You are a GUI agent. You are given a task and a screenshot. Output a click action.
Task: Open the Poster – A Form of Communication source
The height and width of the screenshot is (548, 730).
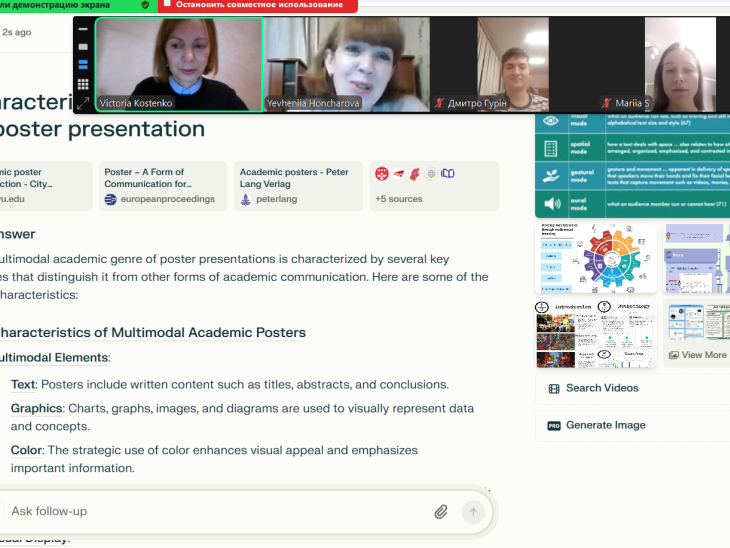tap(163, 186)
